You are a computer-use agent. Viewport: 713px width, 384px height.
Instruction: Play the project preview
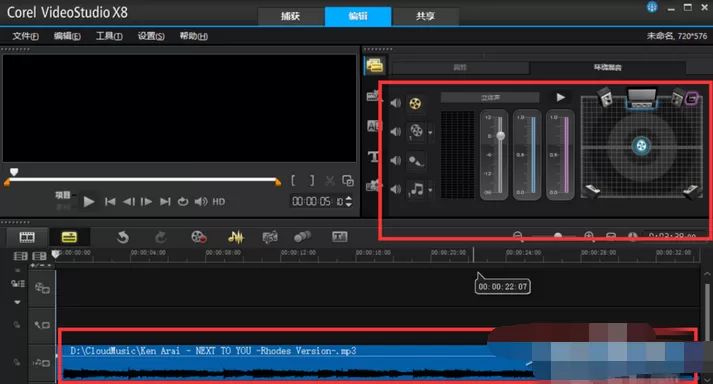coord(89,202)
